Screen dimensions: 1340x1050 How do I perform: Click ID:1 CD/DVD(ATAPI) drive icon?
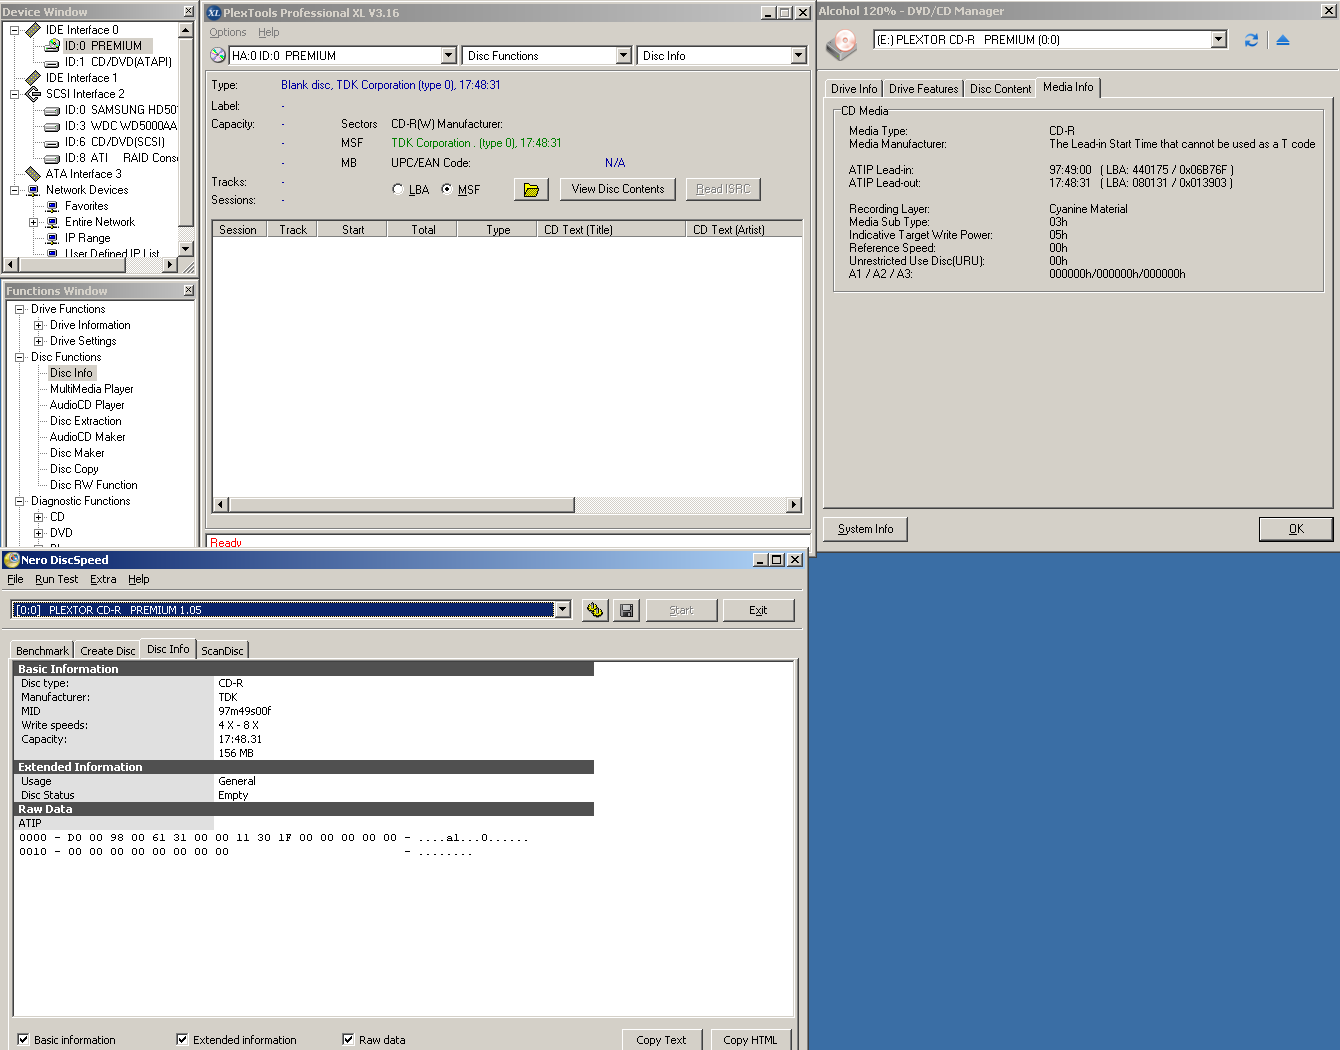(52, 62)
